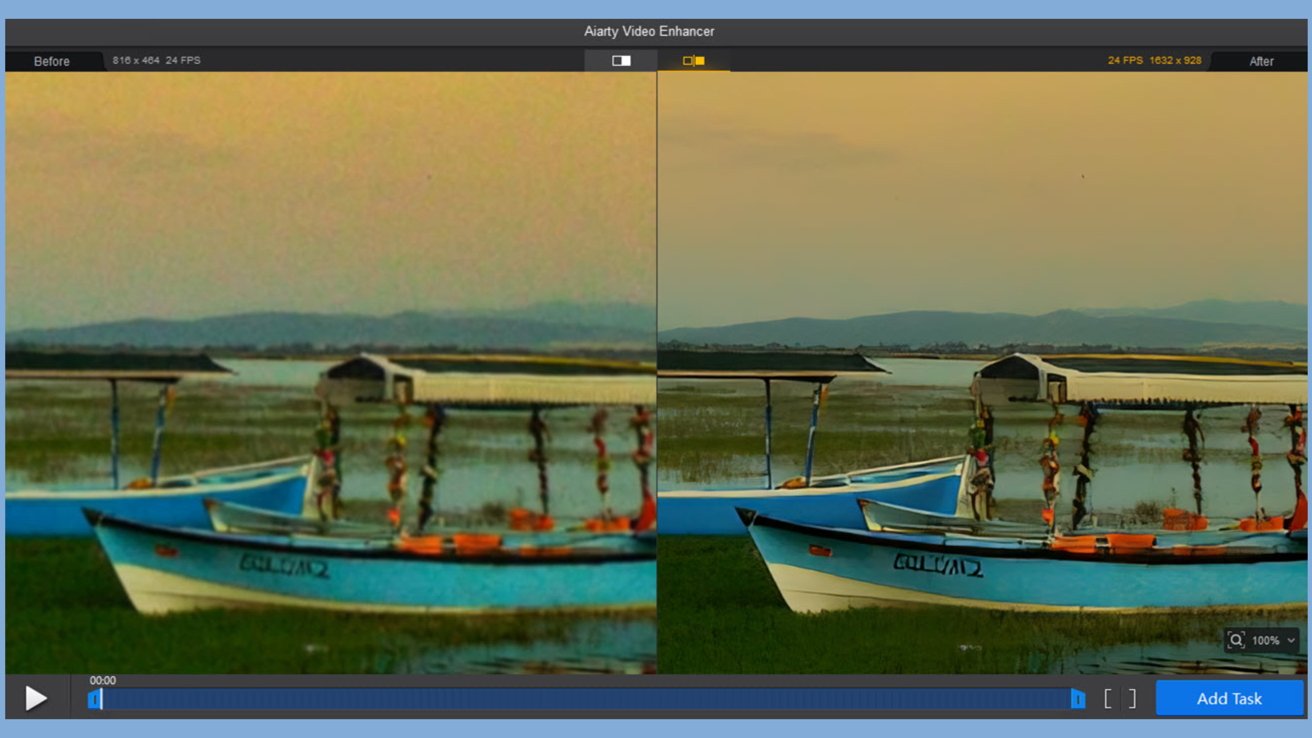Expand the 100% zoom dropdown arrow
Image resolution: width=1312 pixels, height=738 pixels.
[1291, 641]
